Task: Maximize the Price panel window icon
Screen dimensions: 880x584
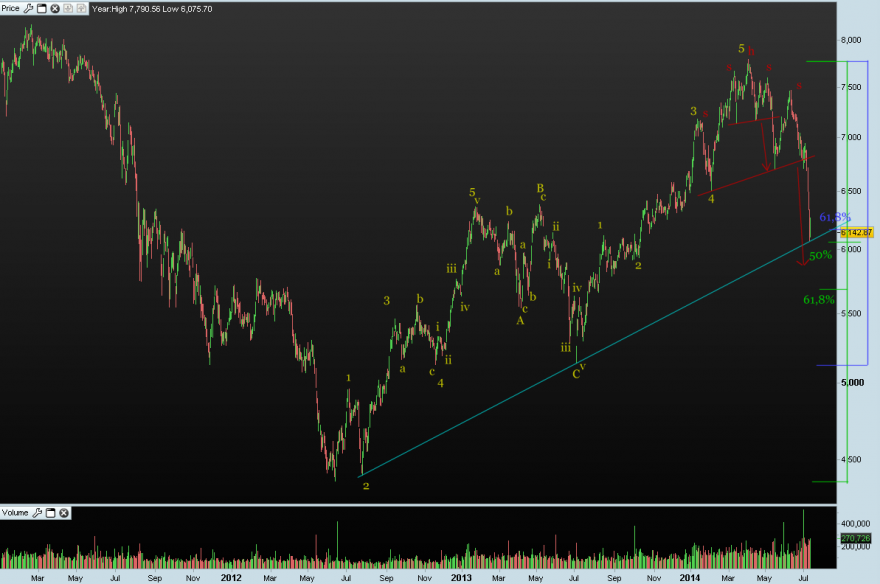Action: [42, 8]
